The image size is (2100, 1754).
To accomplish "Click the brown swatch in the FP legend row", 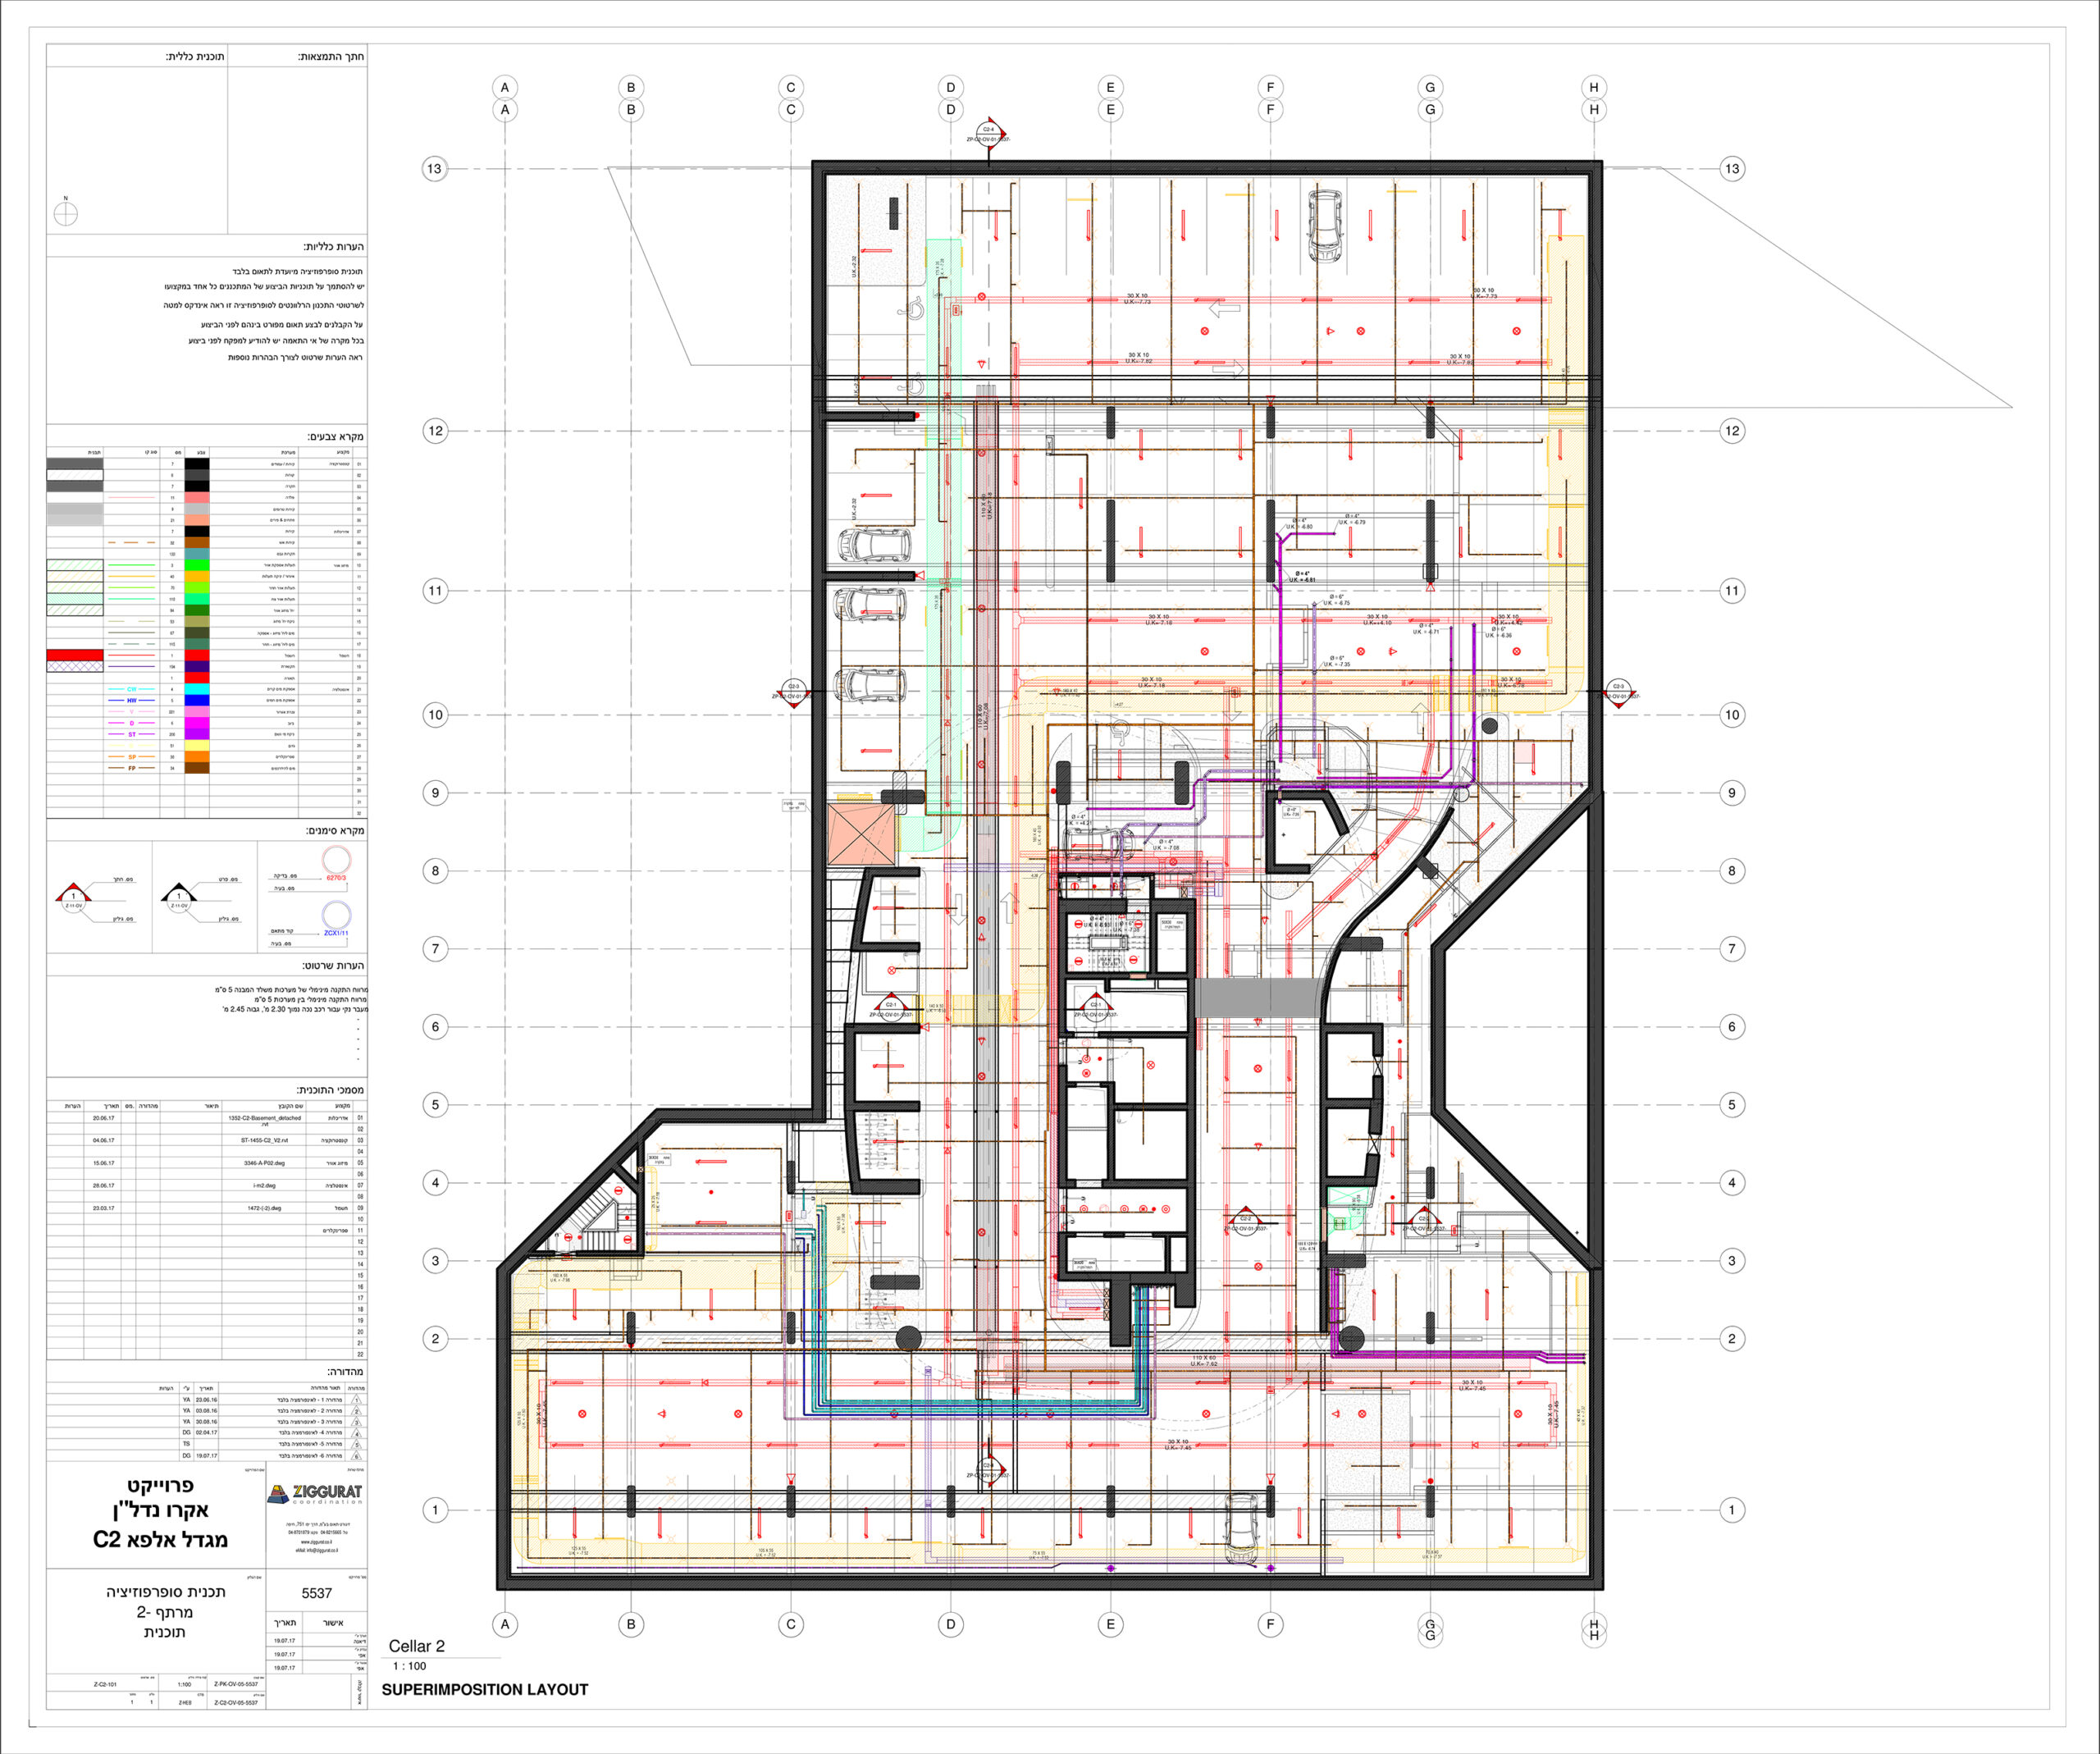I will coord(197,768).
